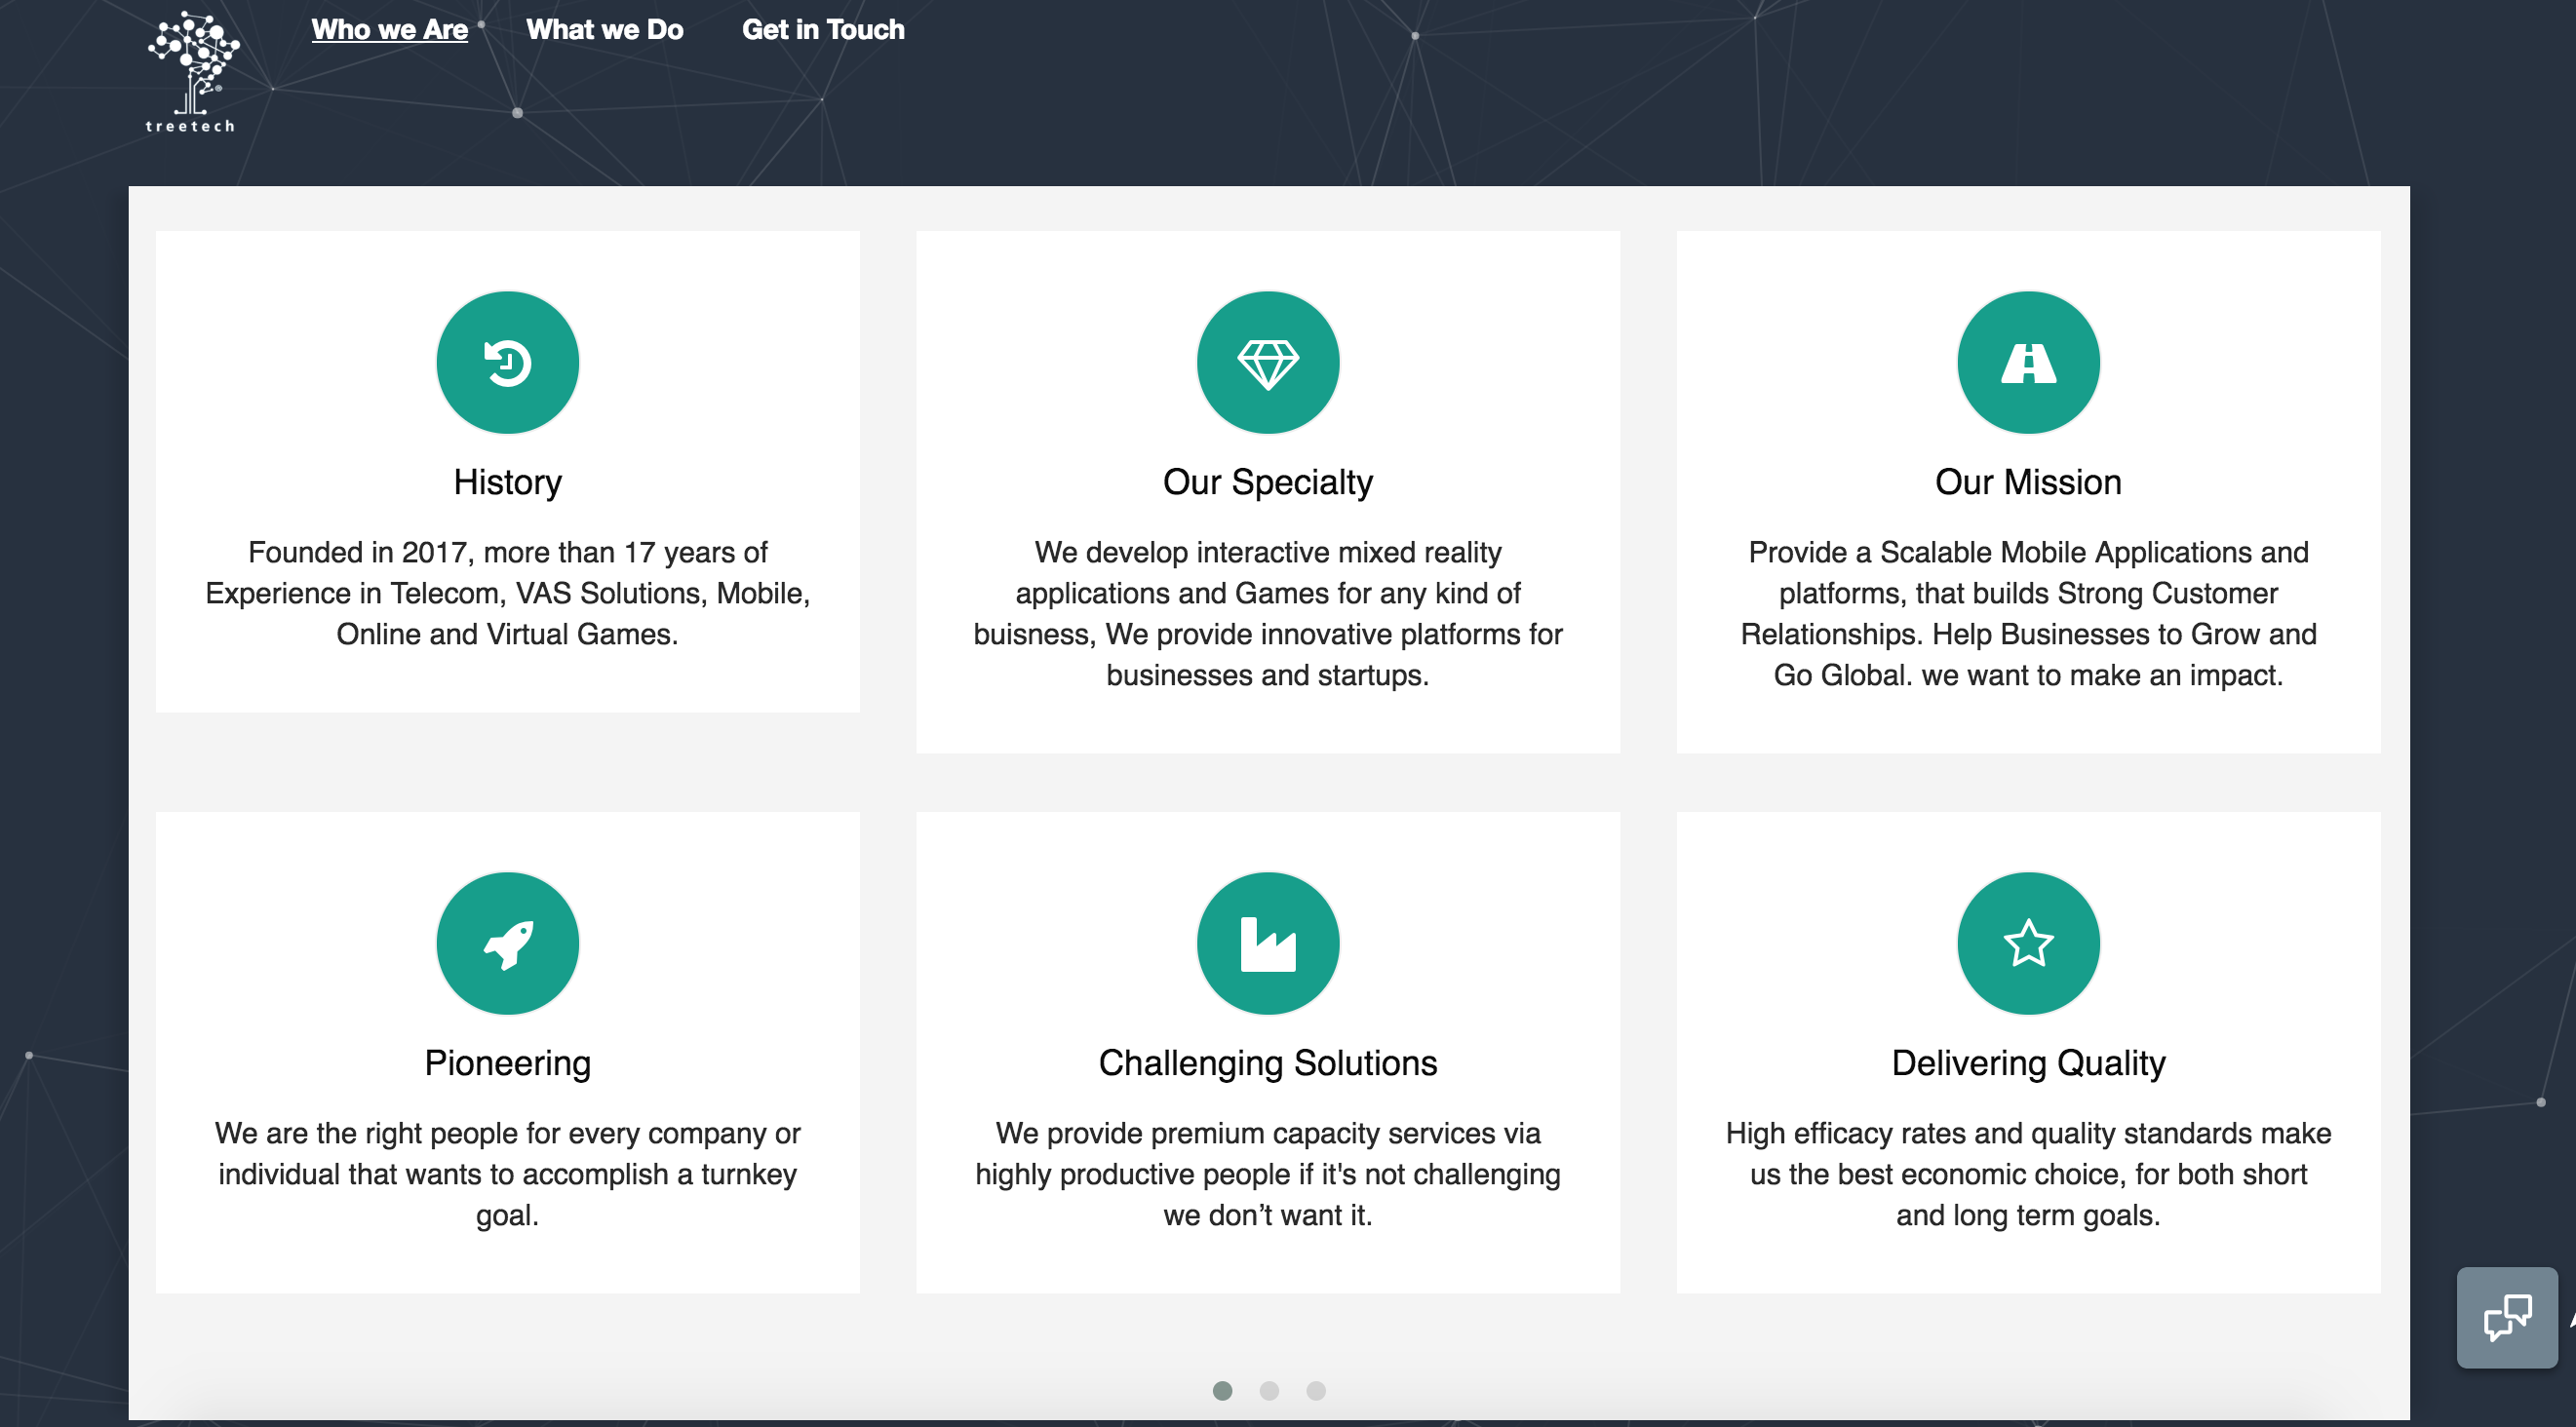Screen dimensions: 2576x1427
Task: Open the chat widget icon
Action: (2506, 1317)
